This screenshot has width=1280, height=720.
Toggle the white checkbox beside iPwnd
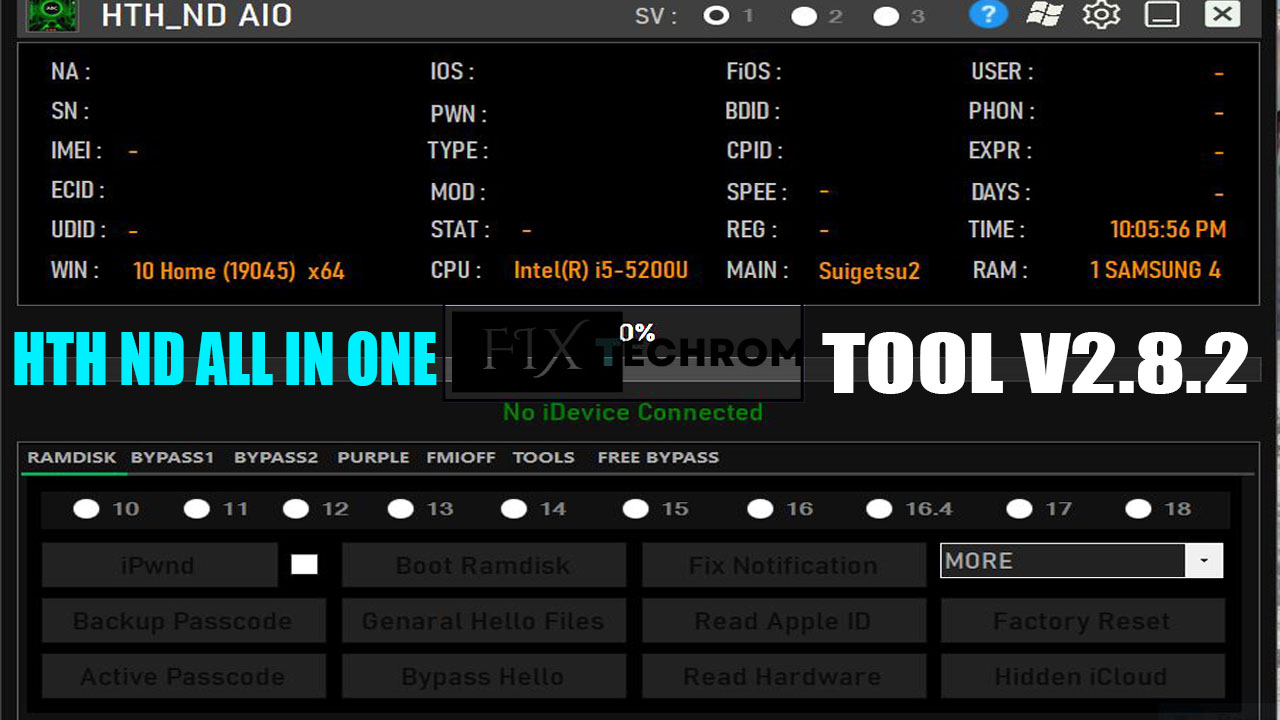[x=304, y=564]
